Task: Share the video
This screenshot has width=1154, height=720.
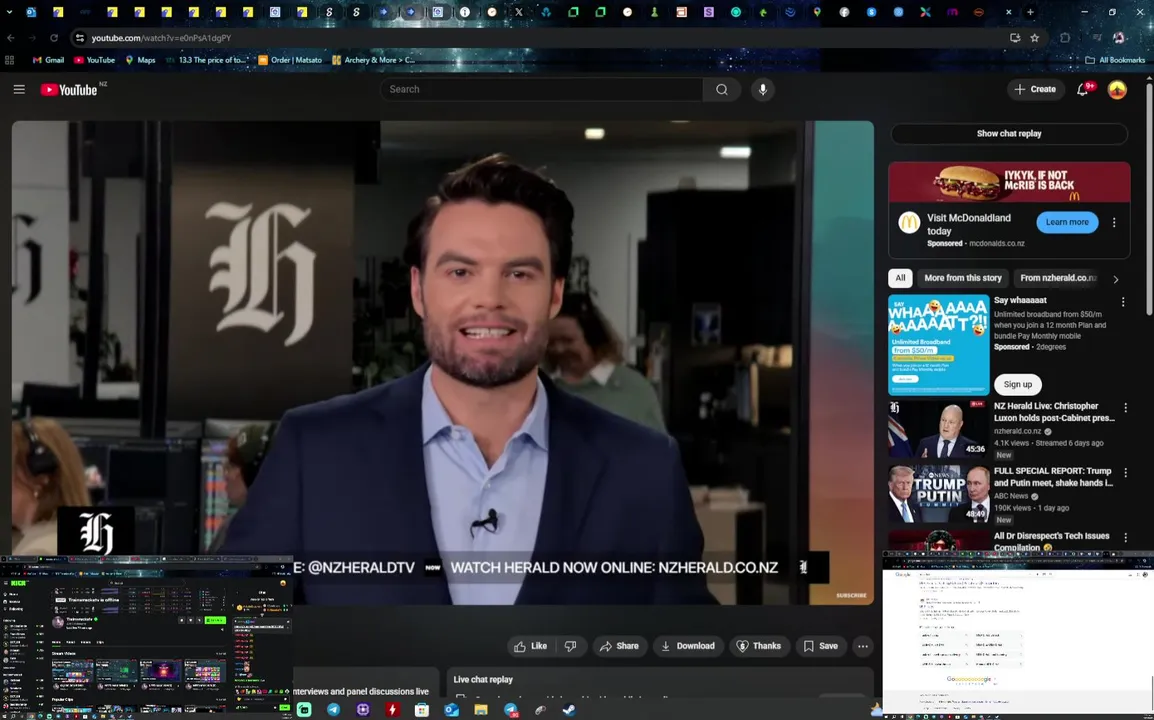Action: tap(619, 646)
